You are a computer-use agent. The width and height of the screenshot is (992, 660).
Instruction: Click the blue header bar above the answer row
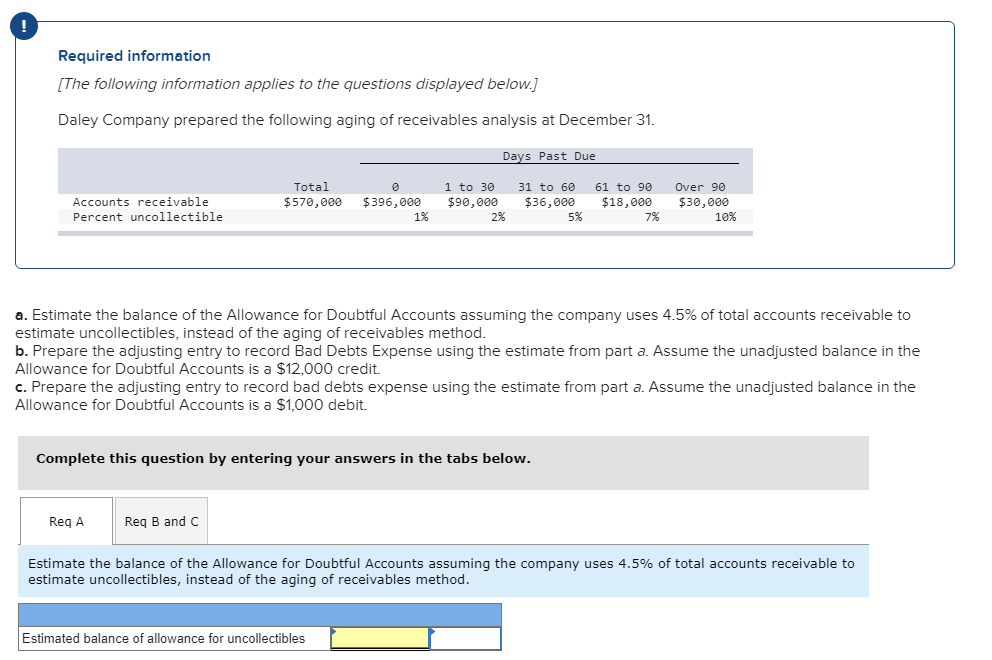pyautogui.click(x=262, y=614)
